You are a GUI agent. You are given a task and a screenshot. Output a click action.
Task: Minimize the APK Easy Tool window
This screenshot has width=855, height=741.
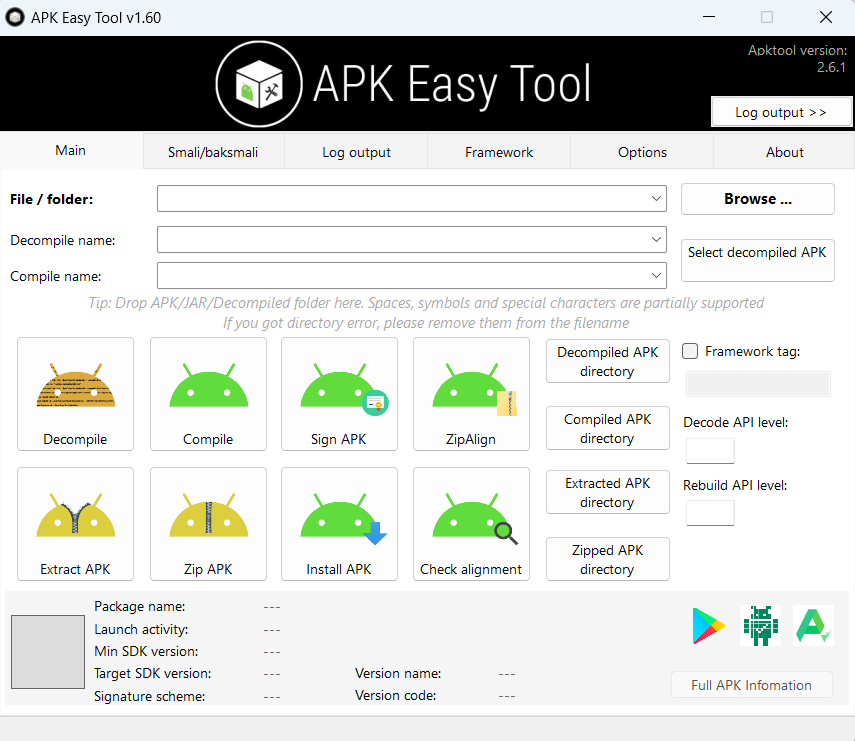pyautogui.click(x=709, y=17)
